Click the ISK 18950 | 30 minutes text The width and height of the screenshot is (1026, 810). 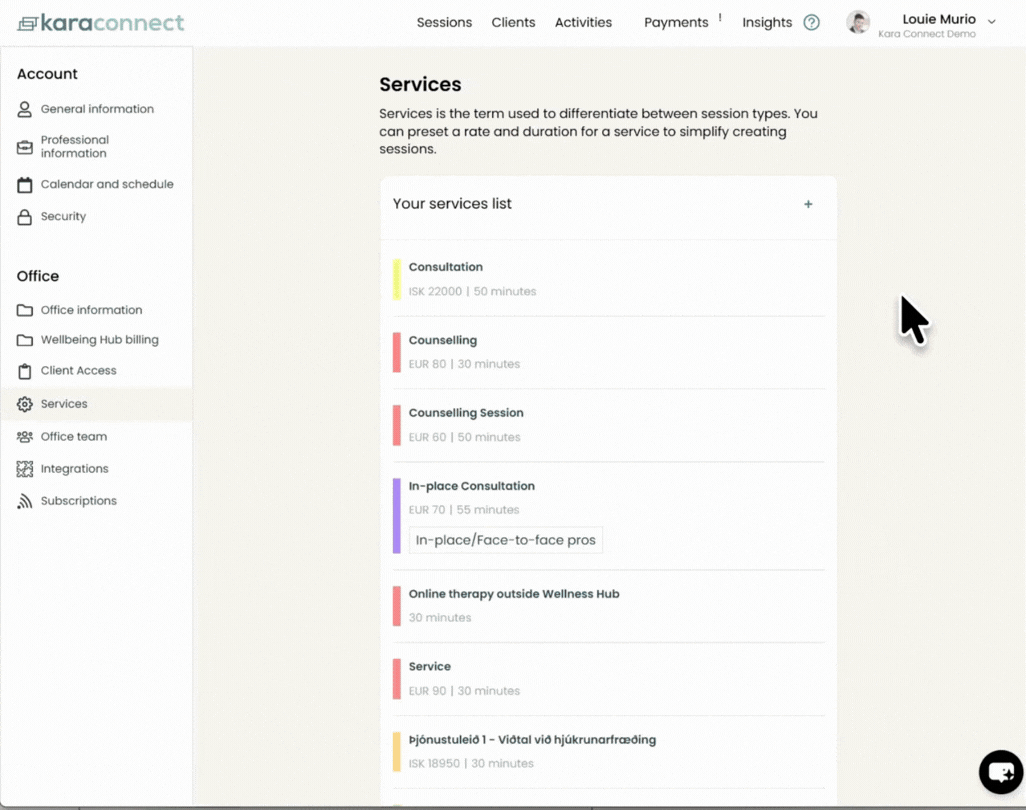[471, 764]
